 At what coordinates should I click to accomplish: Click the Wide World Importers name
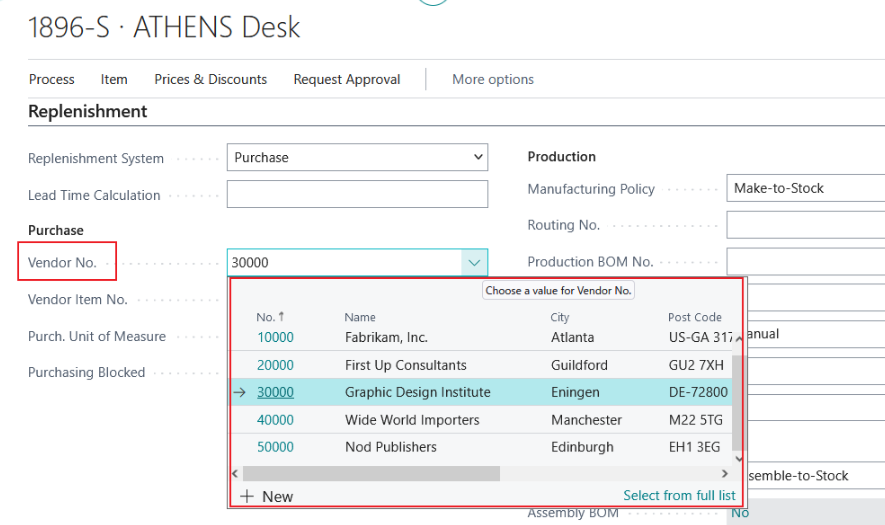pyautogui.click(x=412, y=420)
